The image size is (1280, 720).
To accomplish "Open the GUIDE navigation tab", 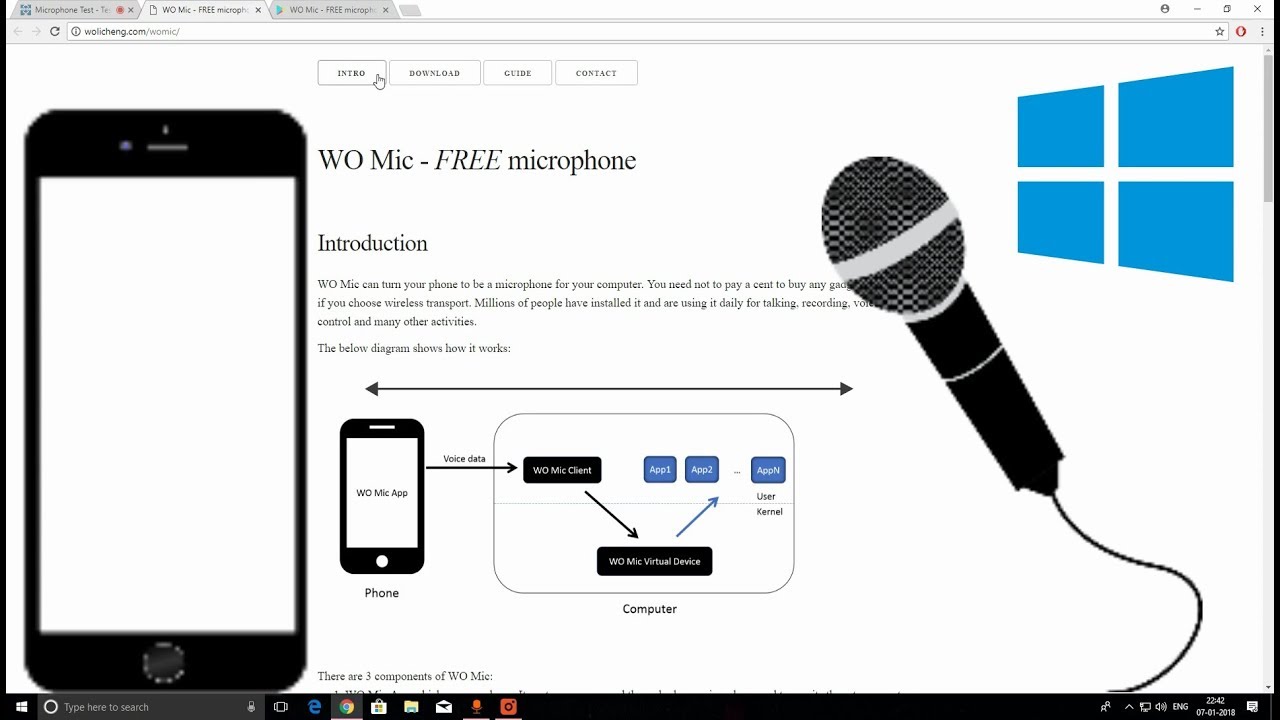I will click(517, 73).
